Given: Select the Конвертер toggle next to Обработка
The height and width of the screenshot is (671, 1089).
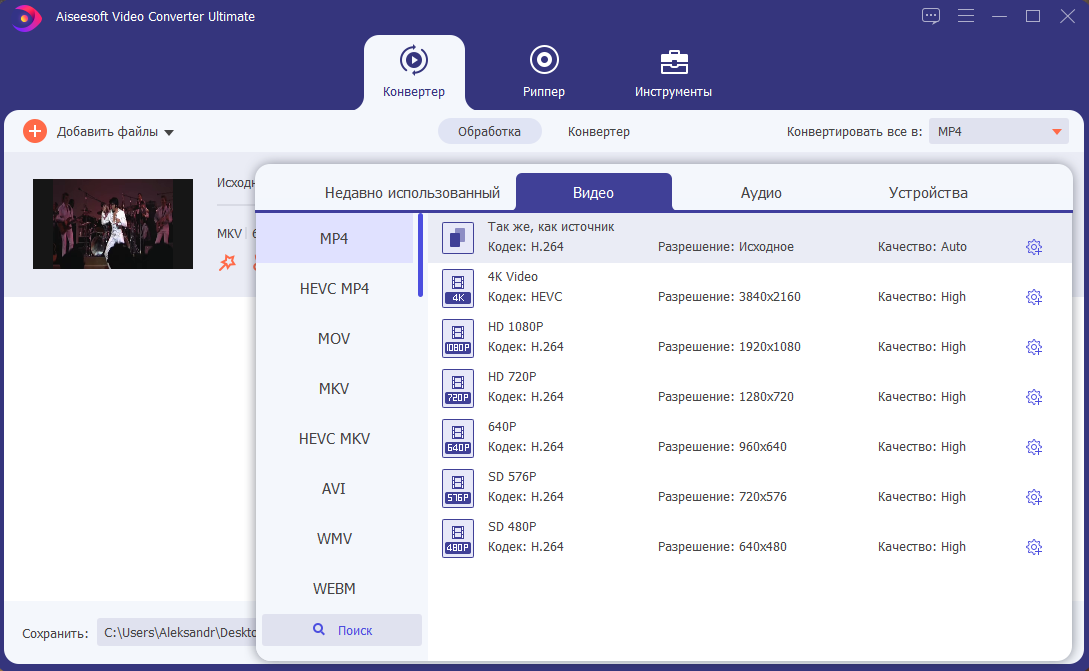Looking at the screenshot, I should [x=599, y=131].
